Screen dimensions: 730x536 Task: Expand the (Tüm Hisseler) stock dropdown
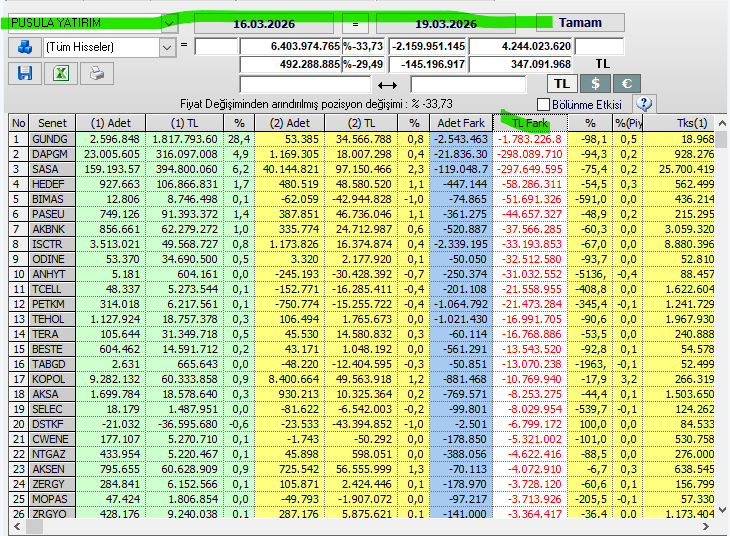click(x=167, y=47)
